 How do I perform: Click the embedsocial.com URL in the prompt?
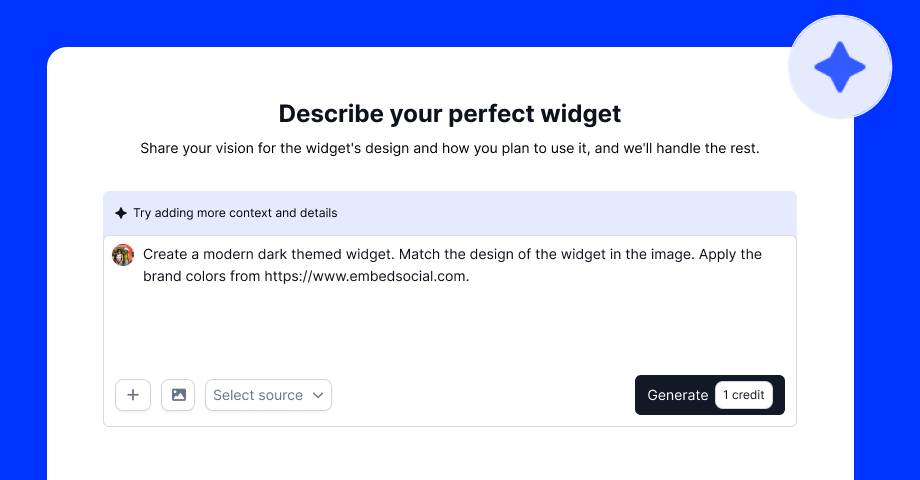tap(366, 276)
